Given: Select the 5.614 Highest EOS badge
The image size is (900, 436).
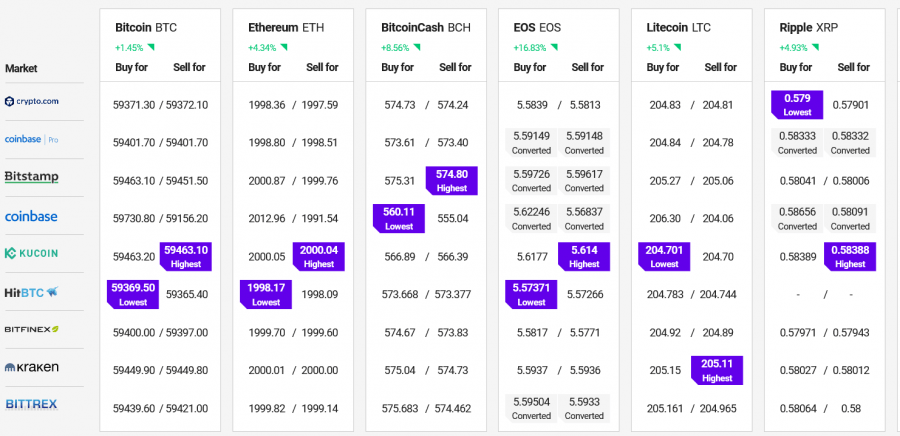Looking at the screenshot, I should [584, 256].
